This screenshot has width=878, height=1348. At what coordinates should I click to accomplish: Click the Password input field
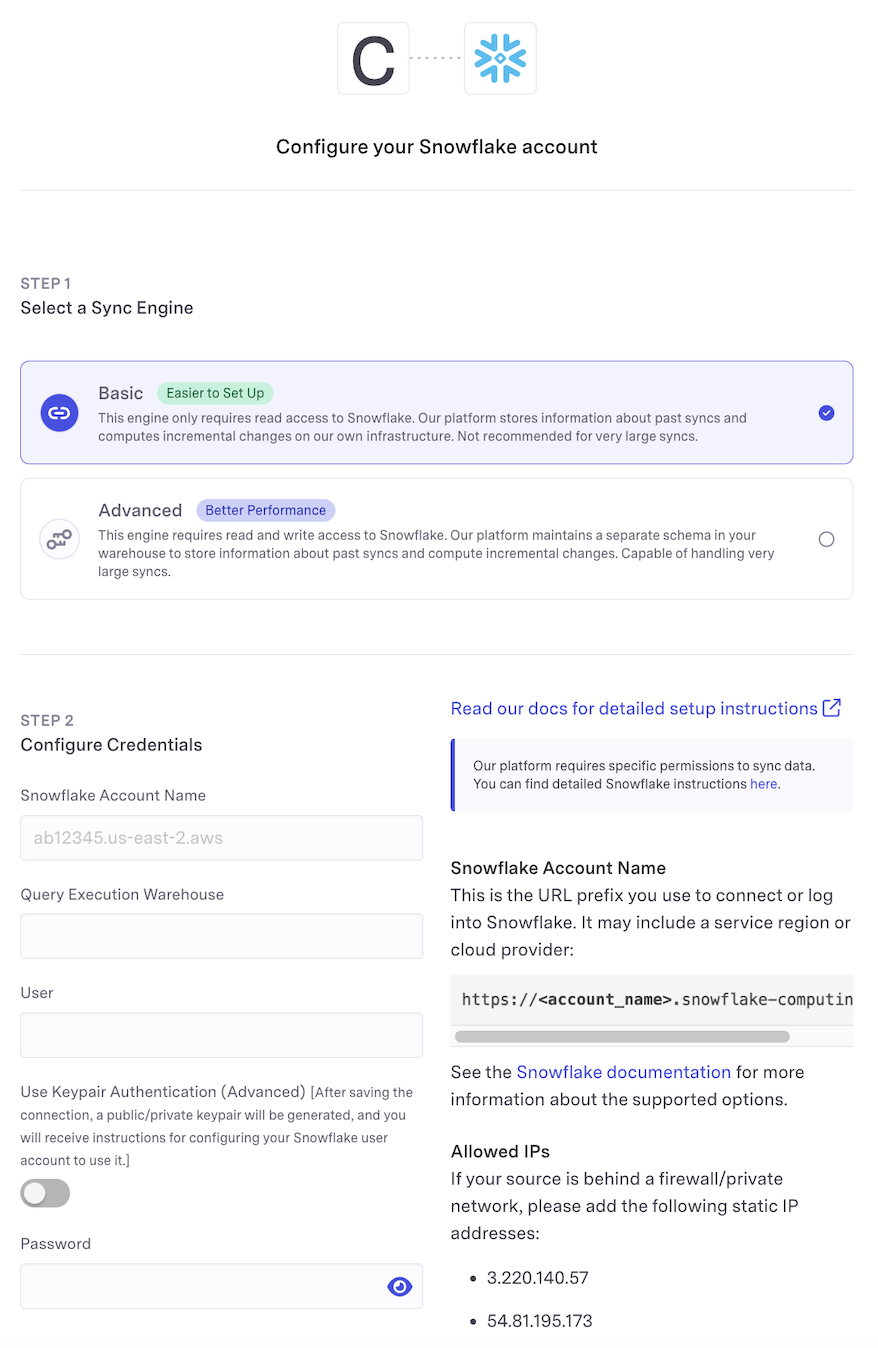(200, 1286)
